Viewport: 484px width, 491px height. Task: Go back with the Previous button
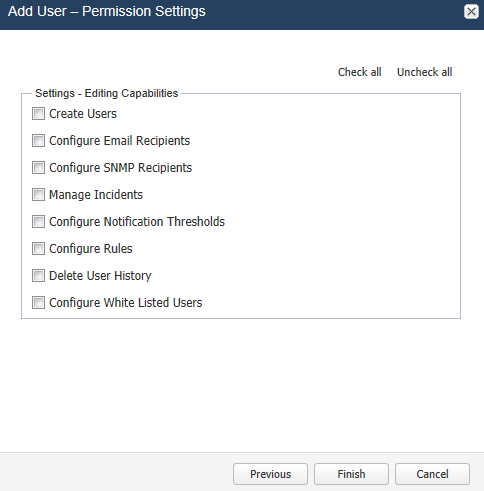click(270, 474)
